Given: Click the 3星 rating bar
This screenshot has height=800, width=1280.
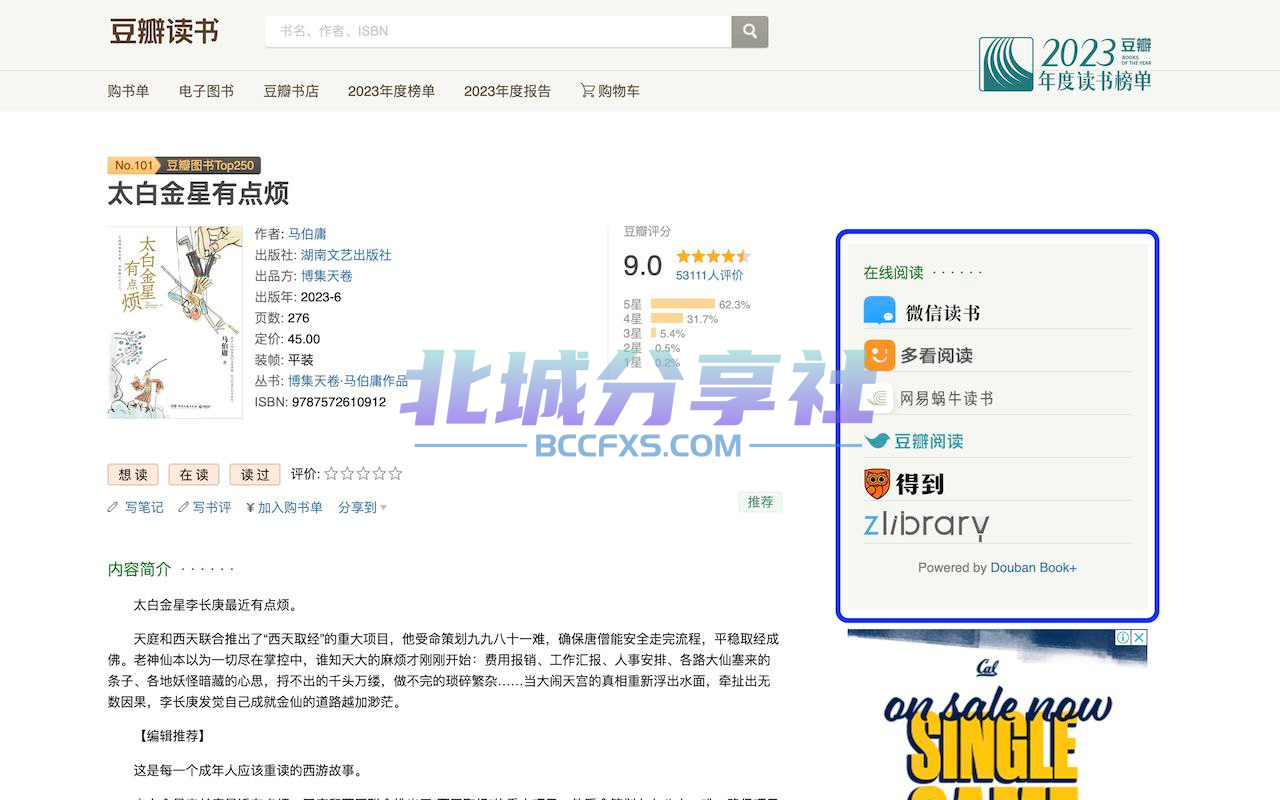Looking at the screenshot, I should point(654,333).
